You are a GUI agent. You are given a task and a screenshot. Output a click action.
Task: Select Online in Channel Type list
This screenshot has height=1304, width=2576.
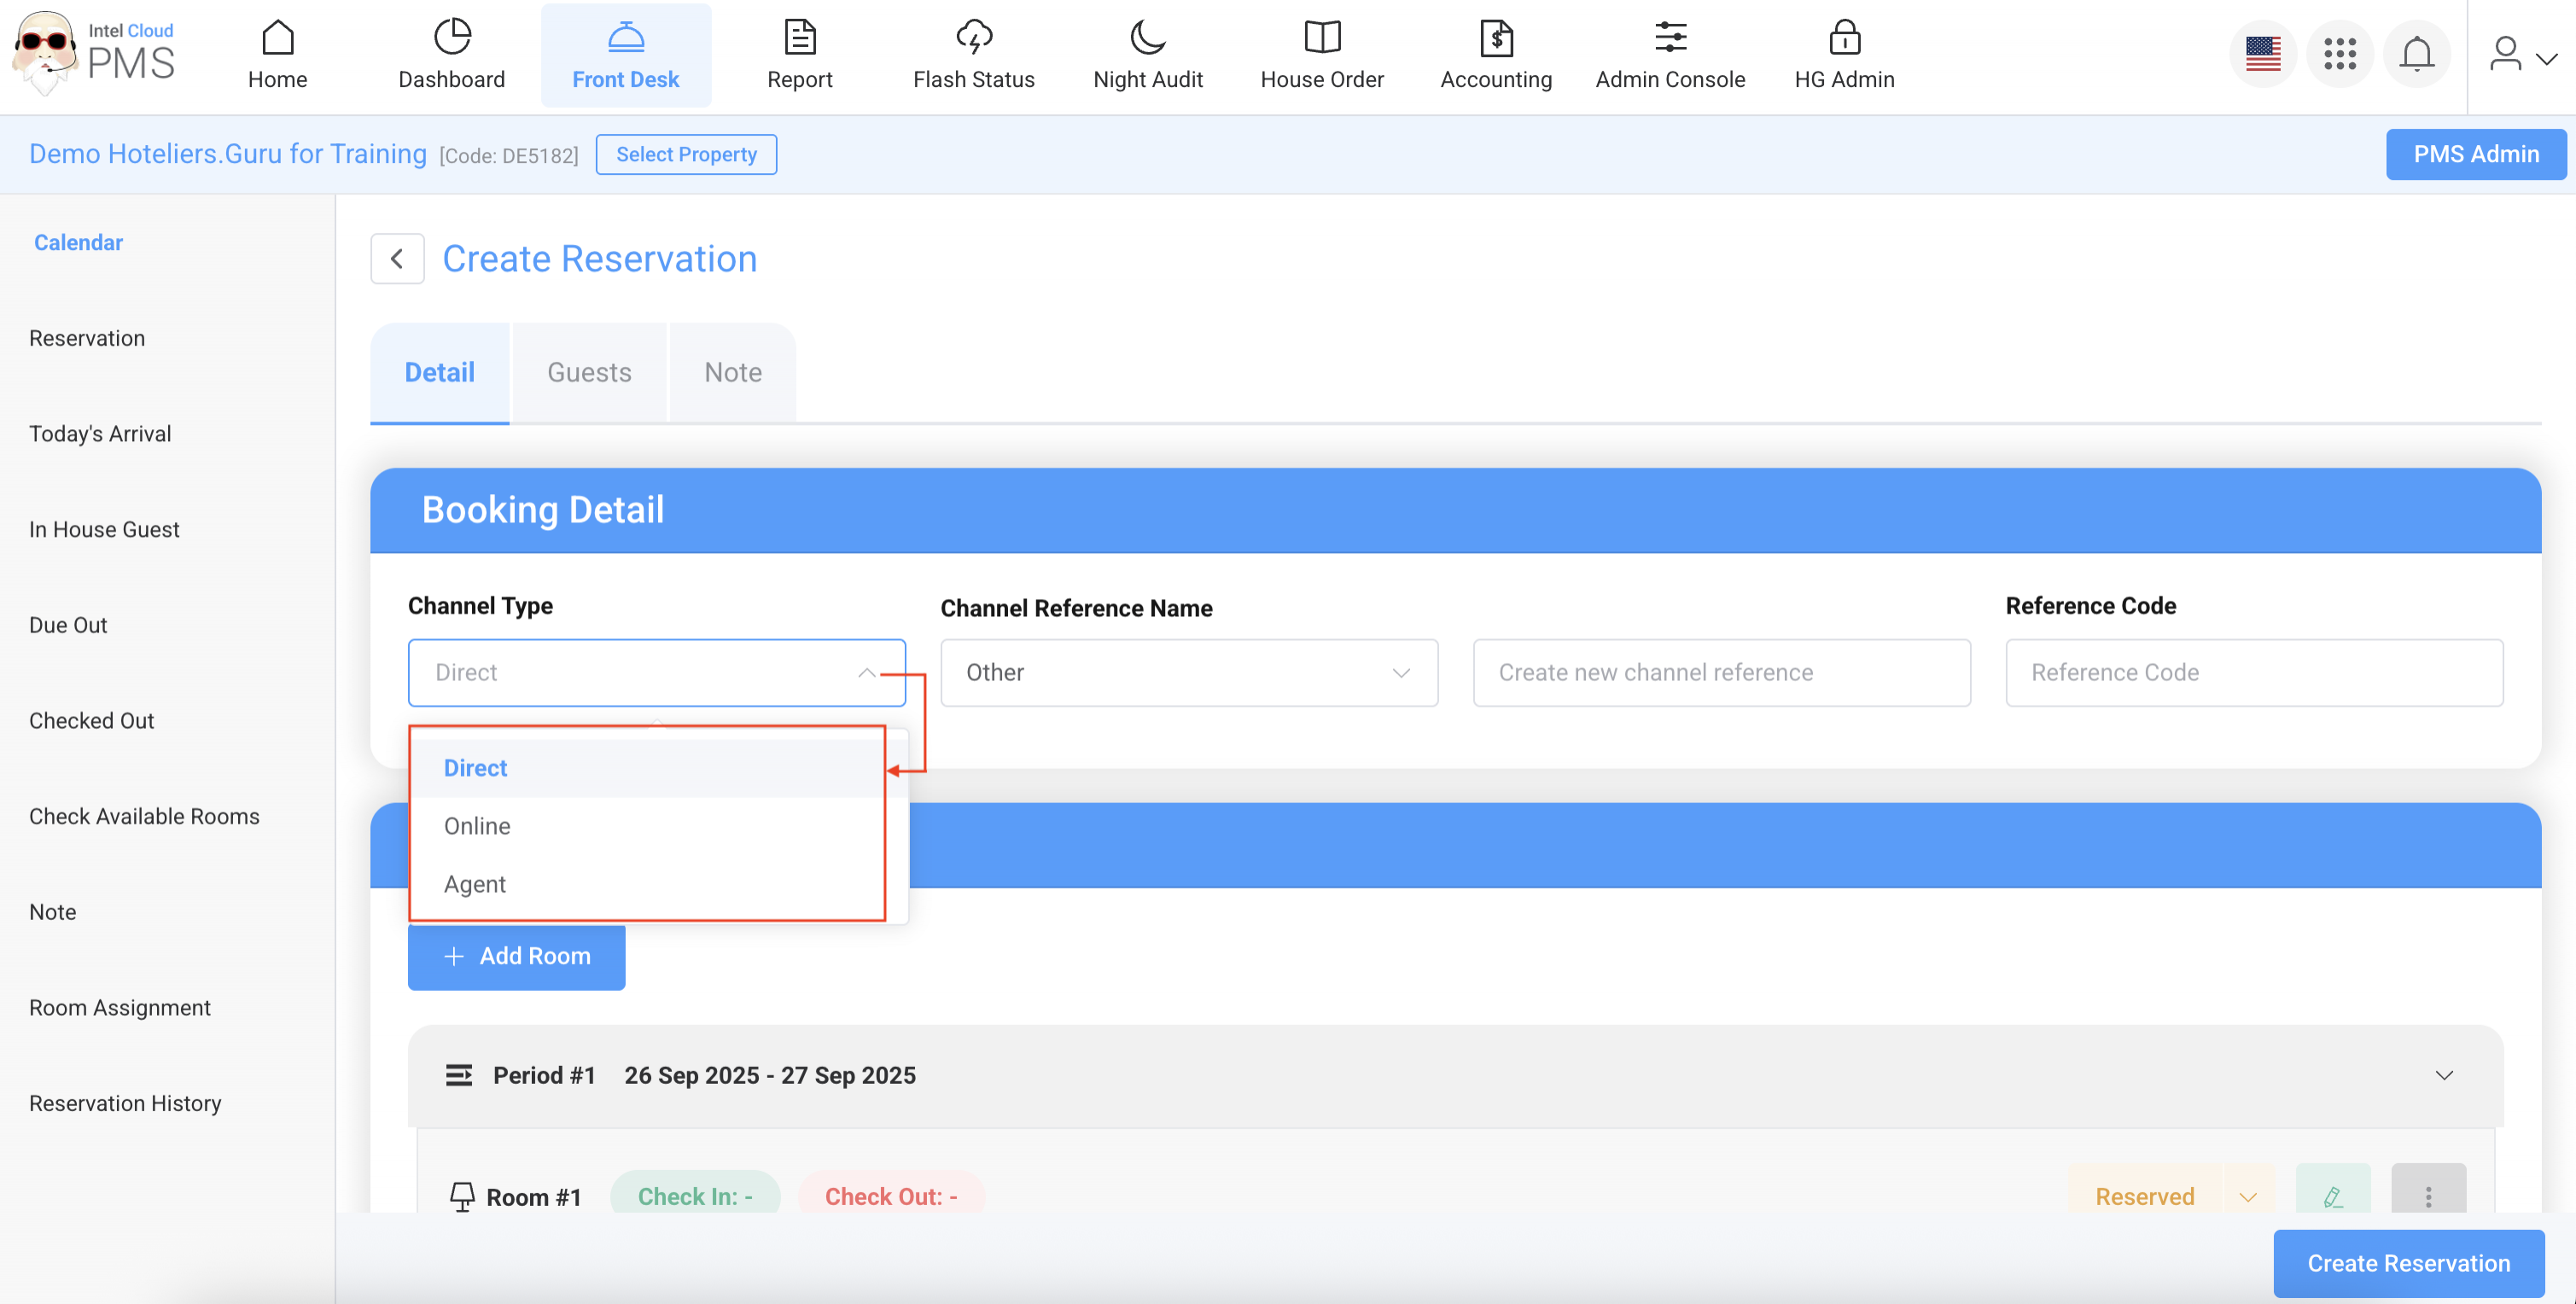(477, 826)
